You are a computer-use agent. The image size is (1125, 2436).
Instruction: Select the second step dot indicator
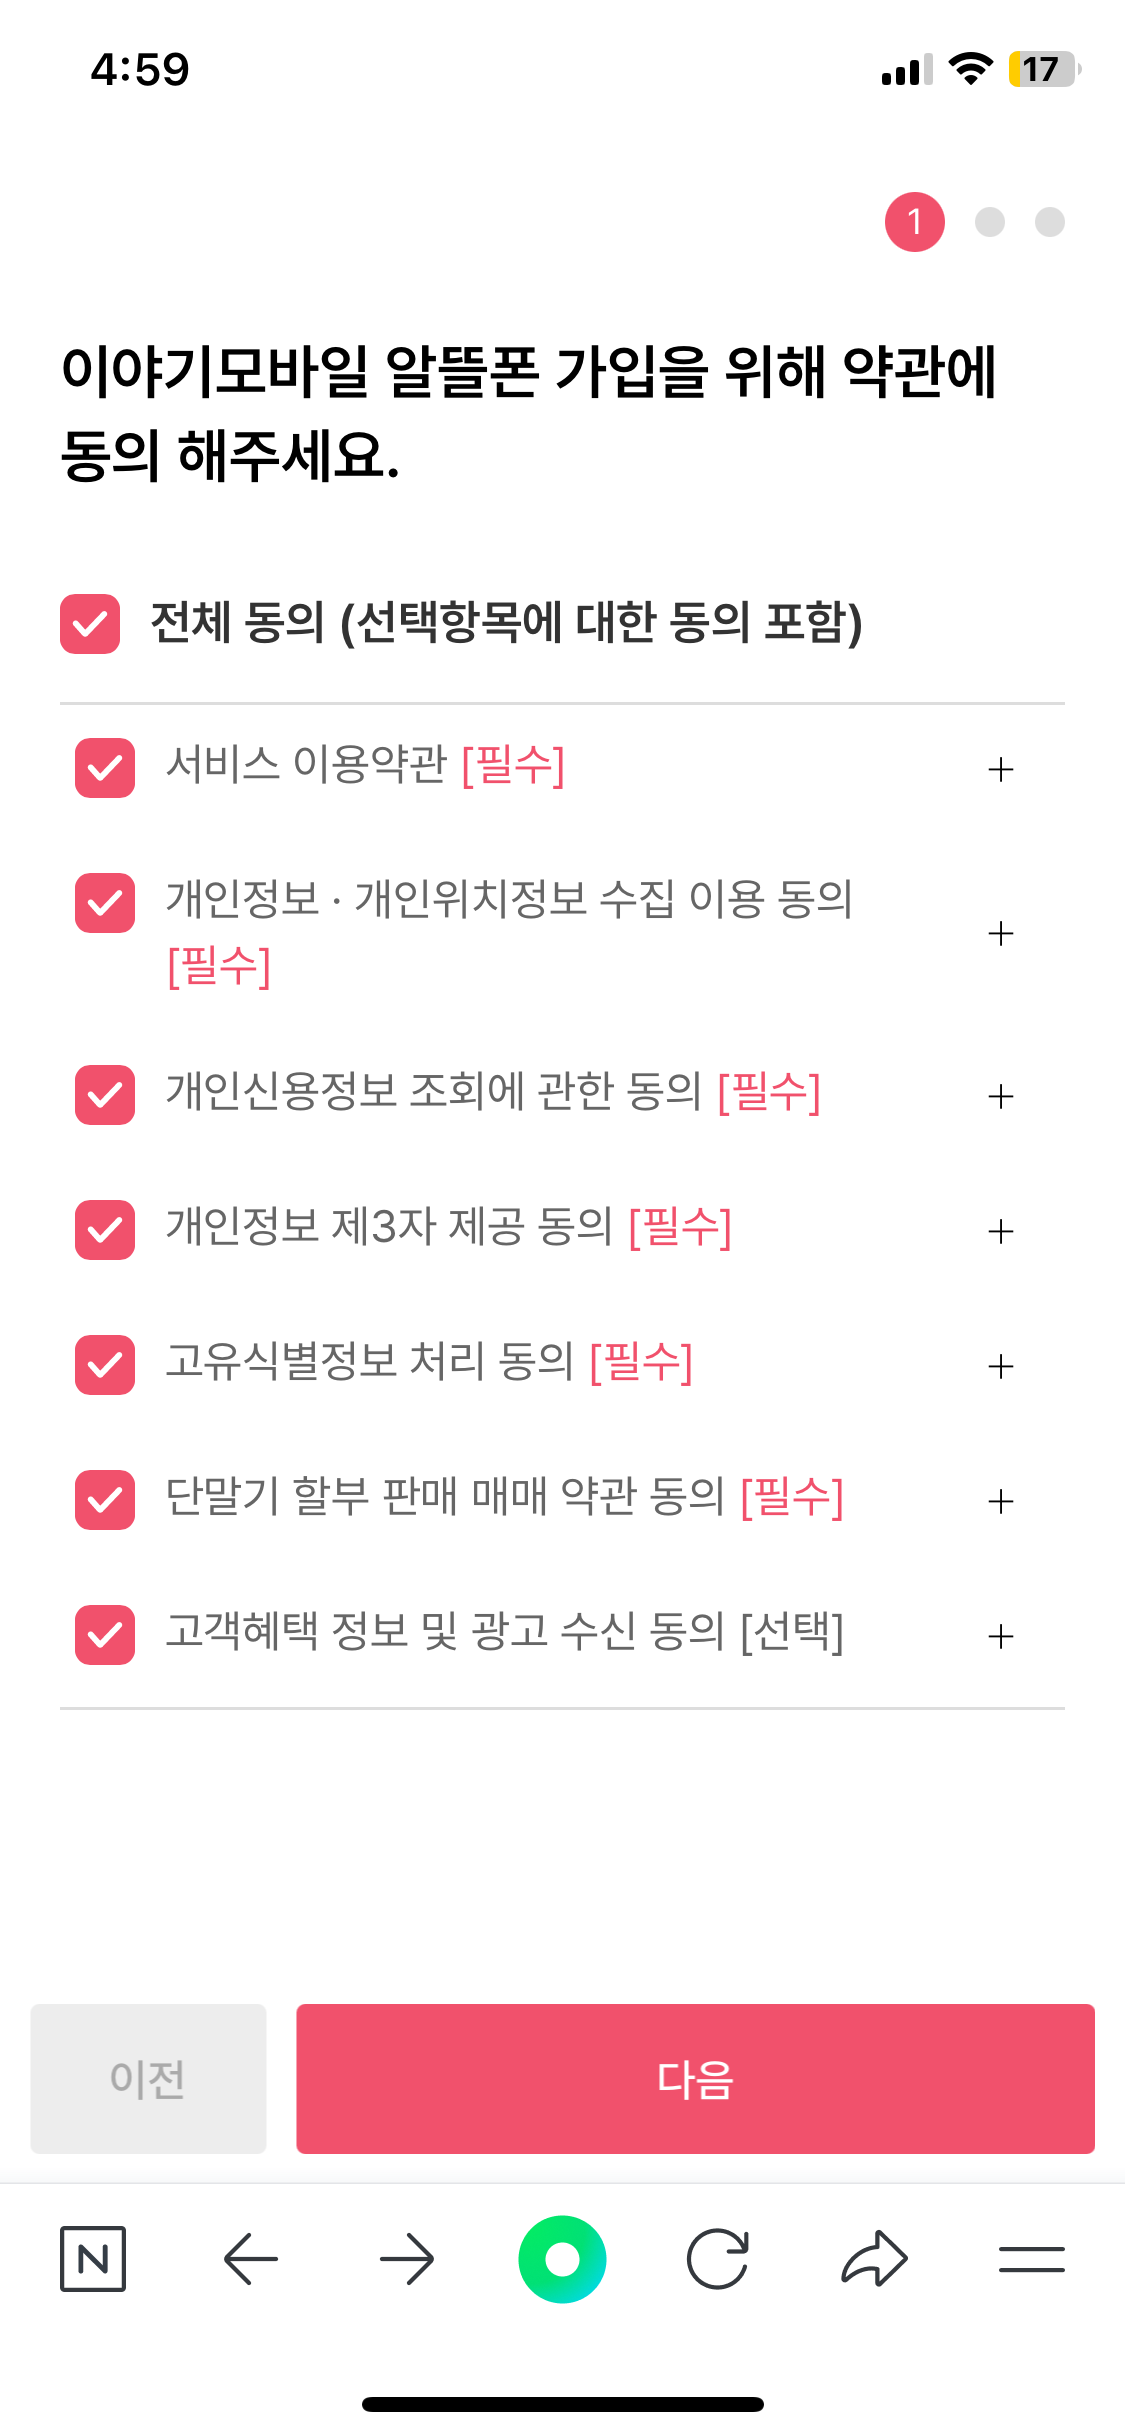point(990,222)
